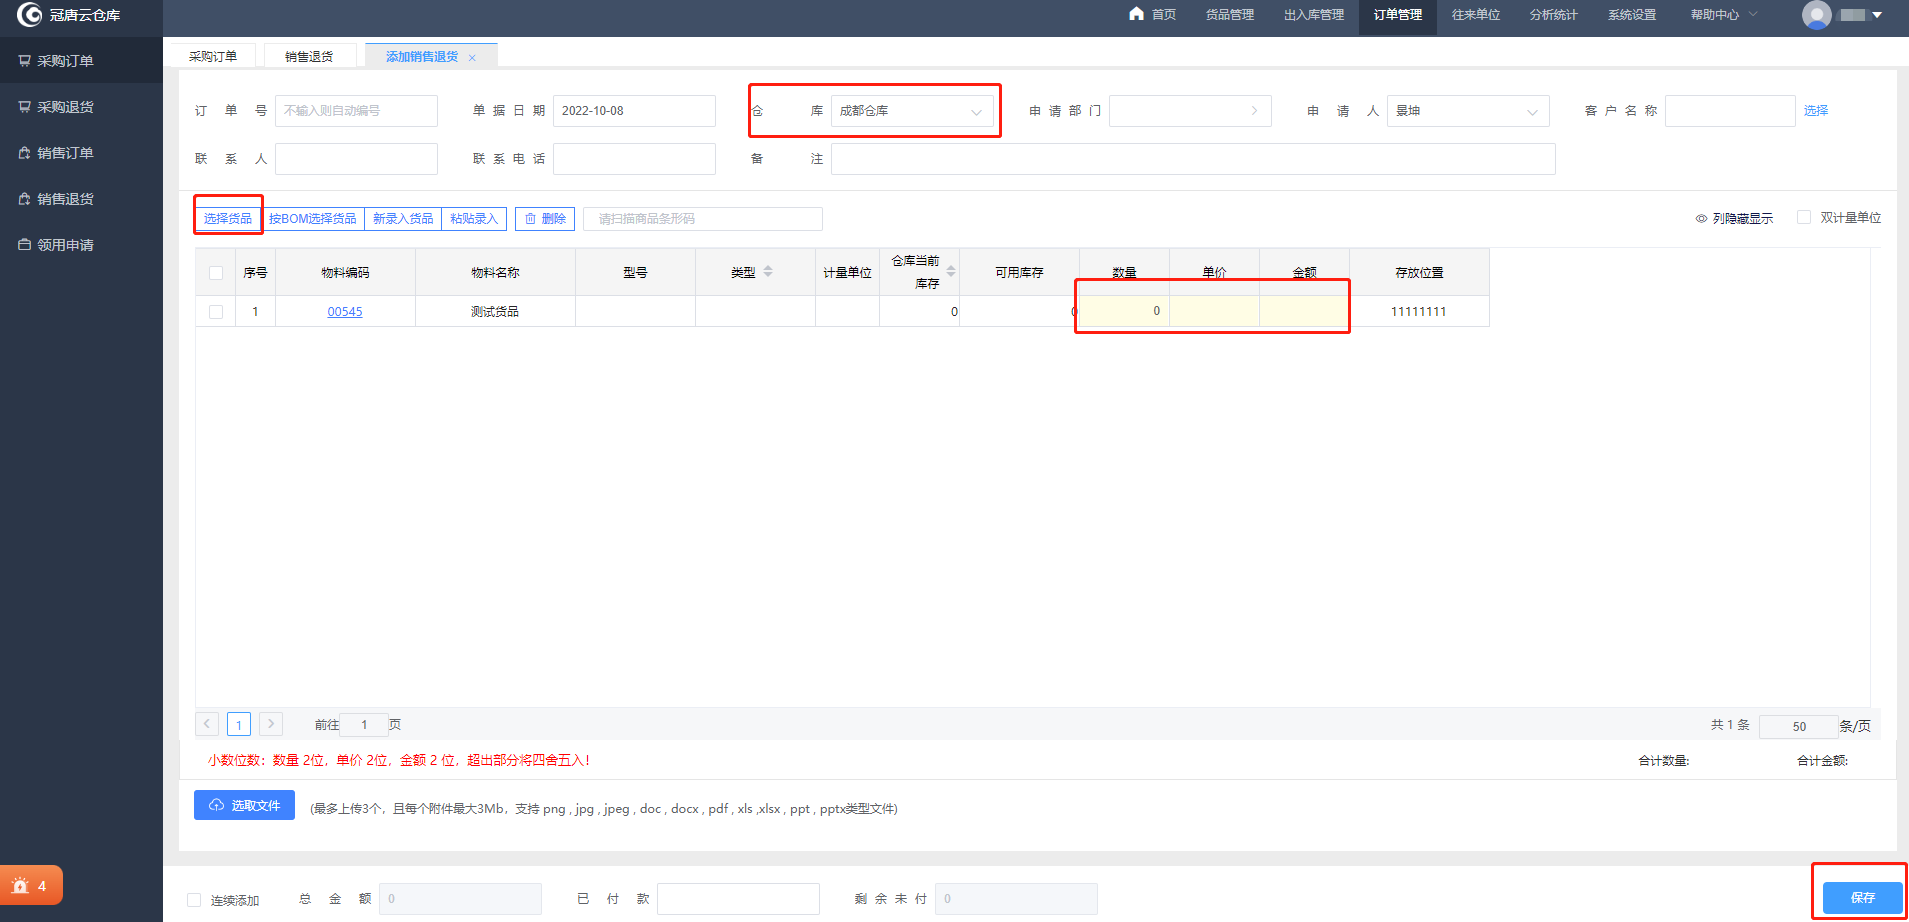The height and width of the screenshot is (922, 1909).
Task: Expand the user account dropdown arrow
Action: [1877, 15]
